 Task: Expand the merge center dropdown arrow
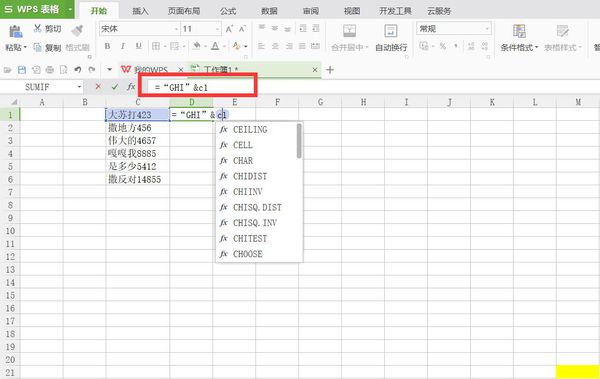coord(367,47)
